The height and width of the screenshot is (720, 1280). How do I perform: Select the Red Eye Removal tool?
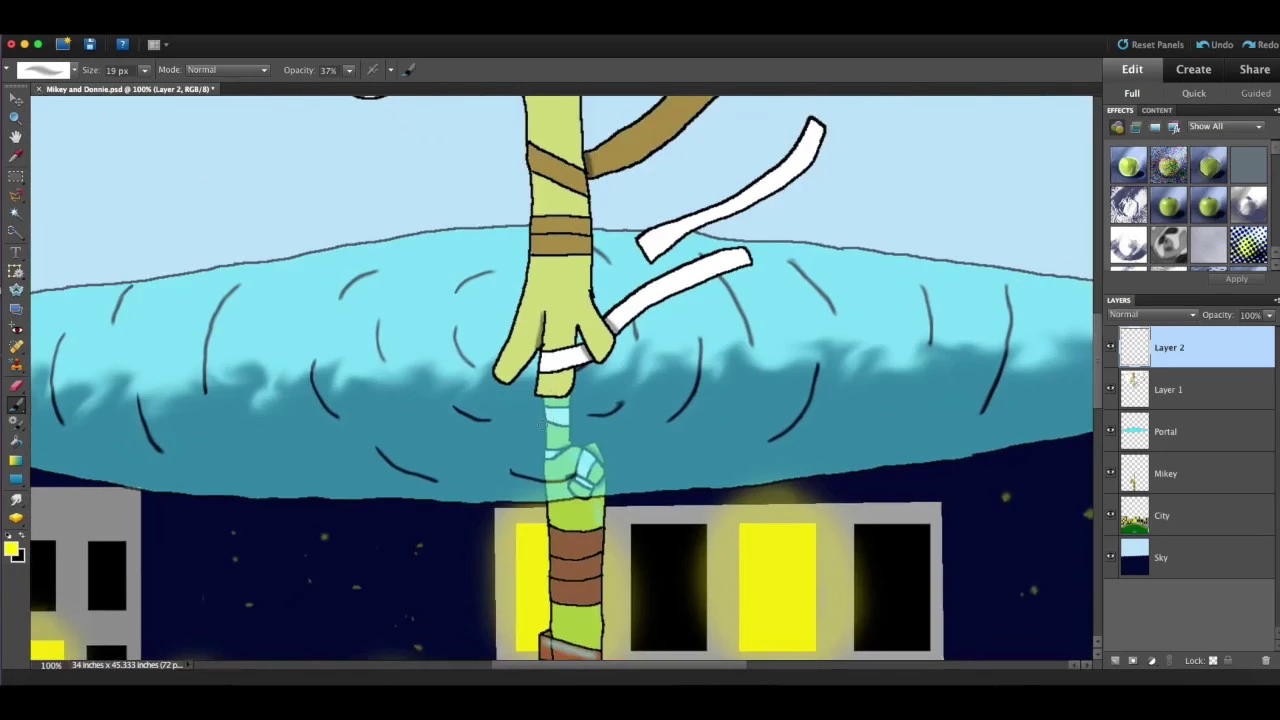(x=16, y=327)
